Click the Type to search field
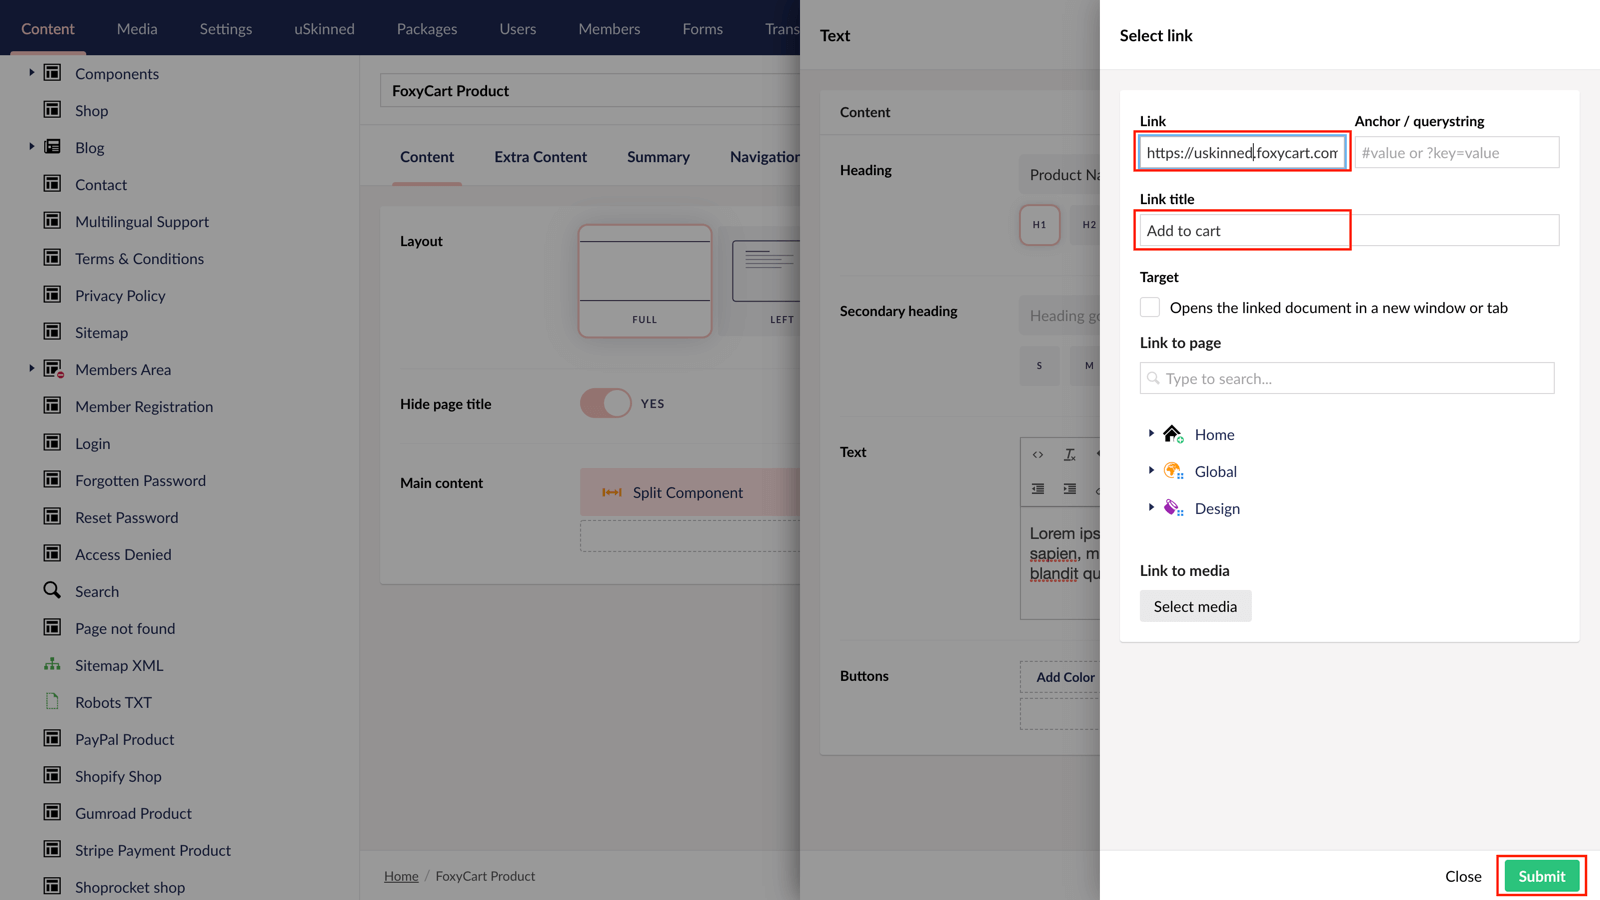Screen dimensions: 1600x900 click(1346, 378)
